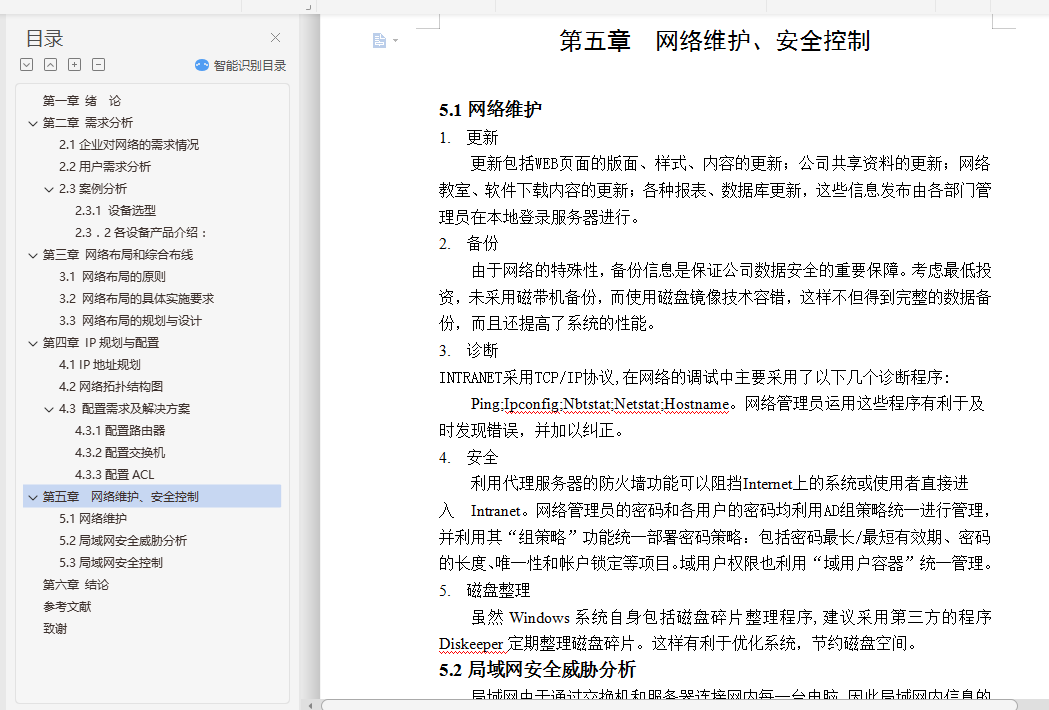Click the plus icon to promote heading level

pos(75,65)
